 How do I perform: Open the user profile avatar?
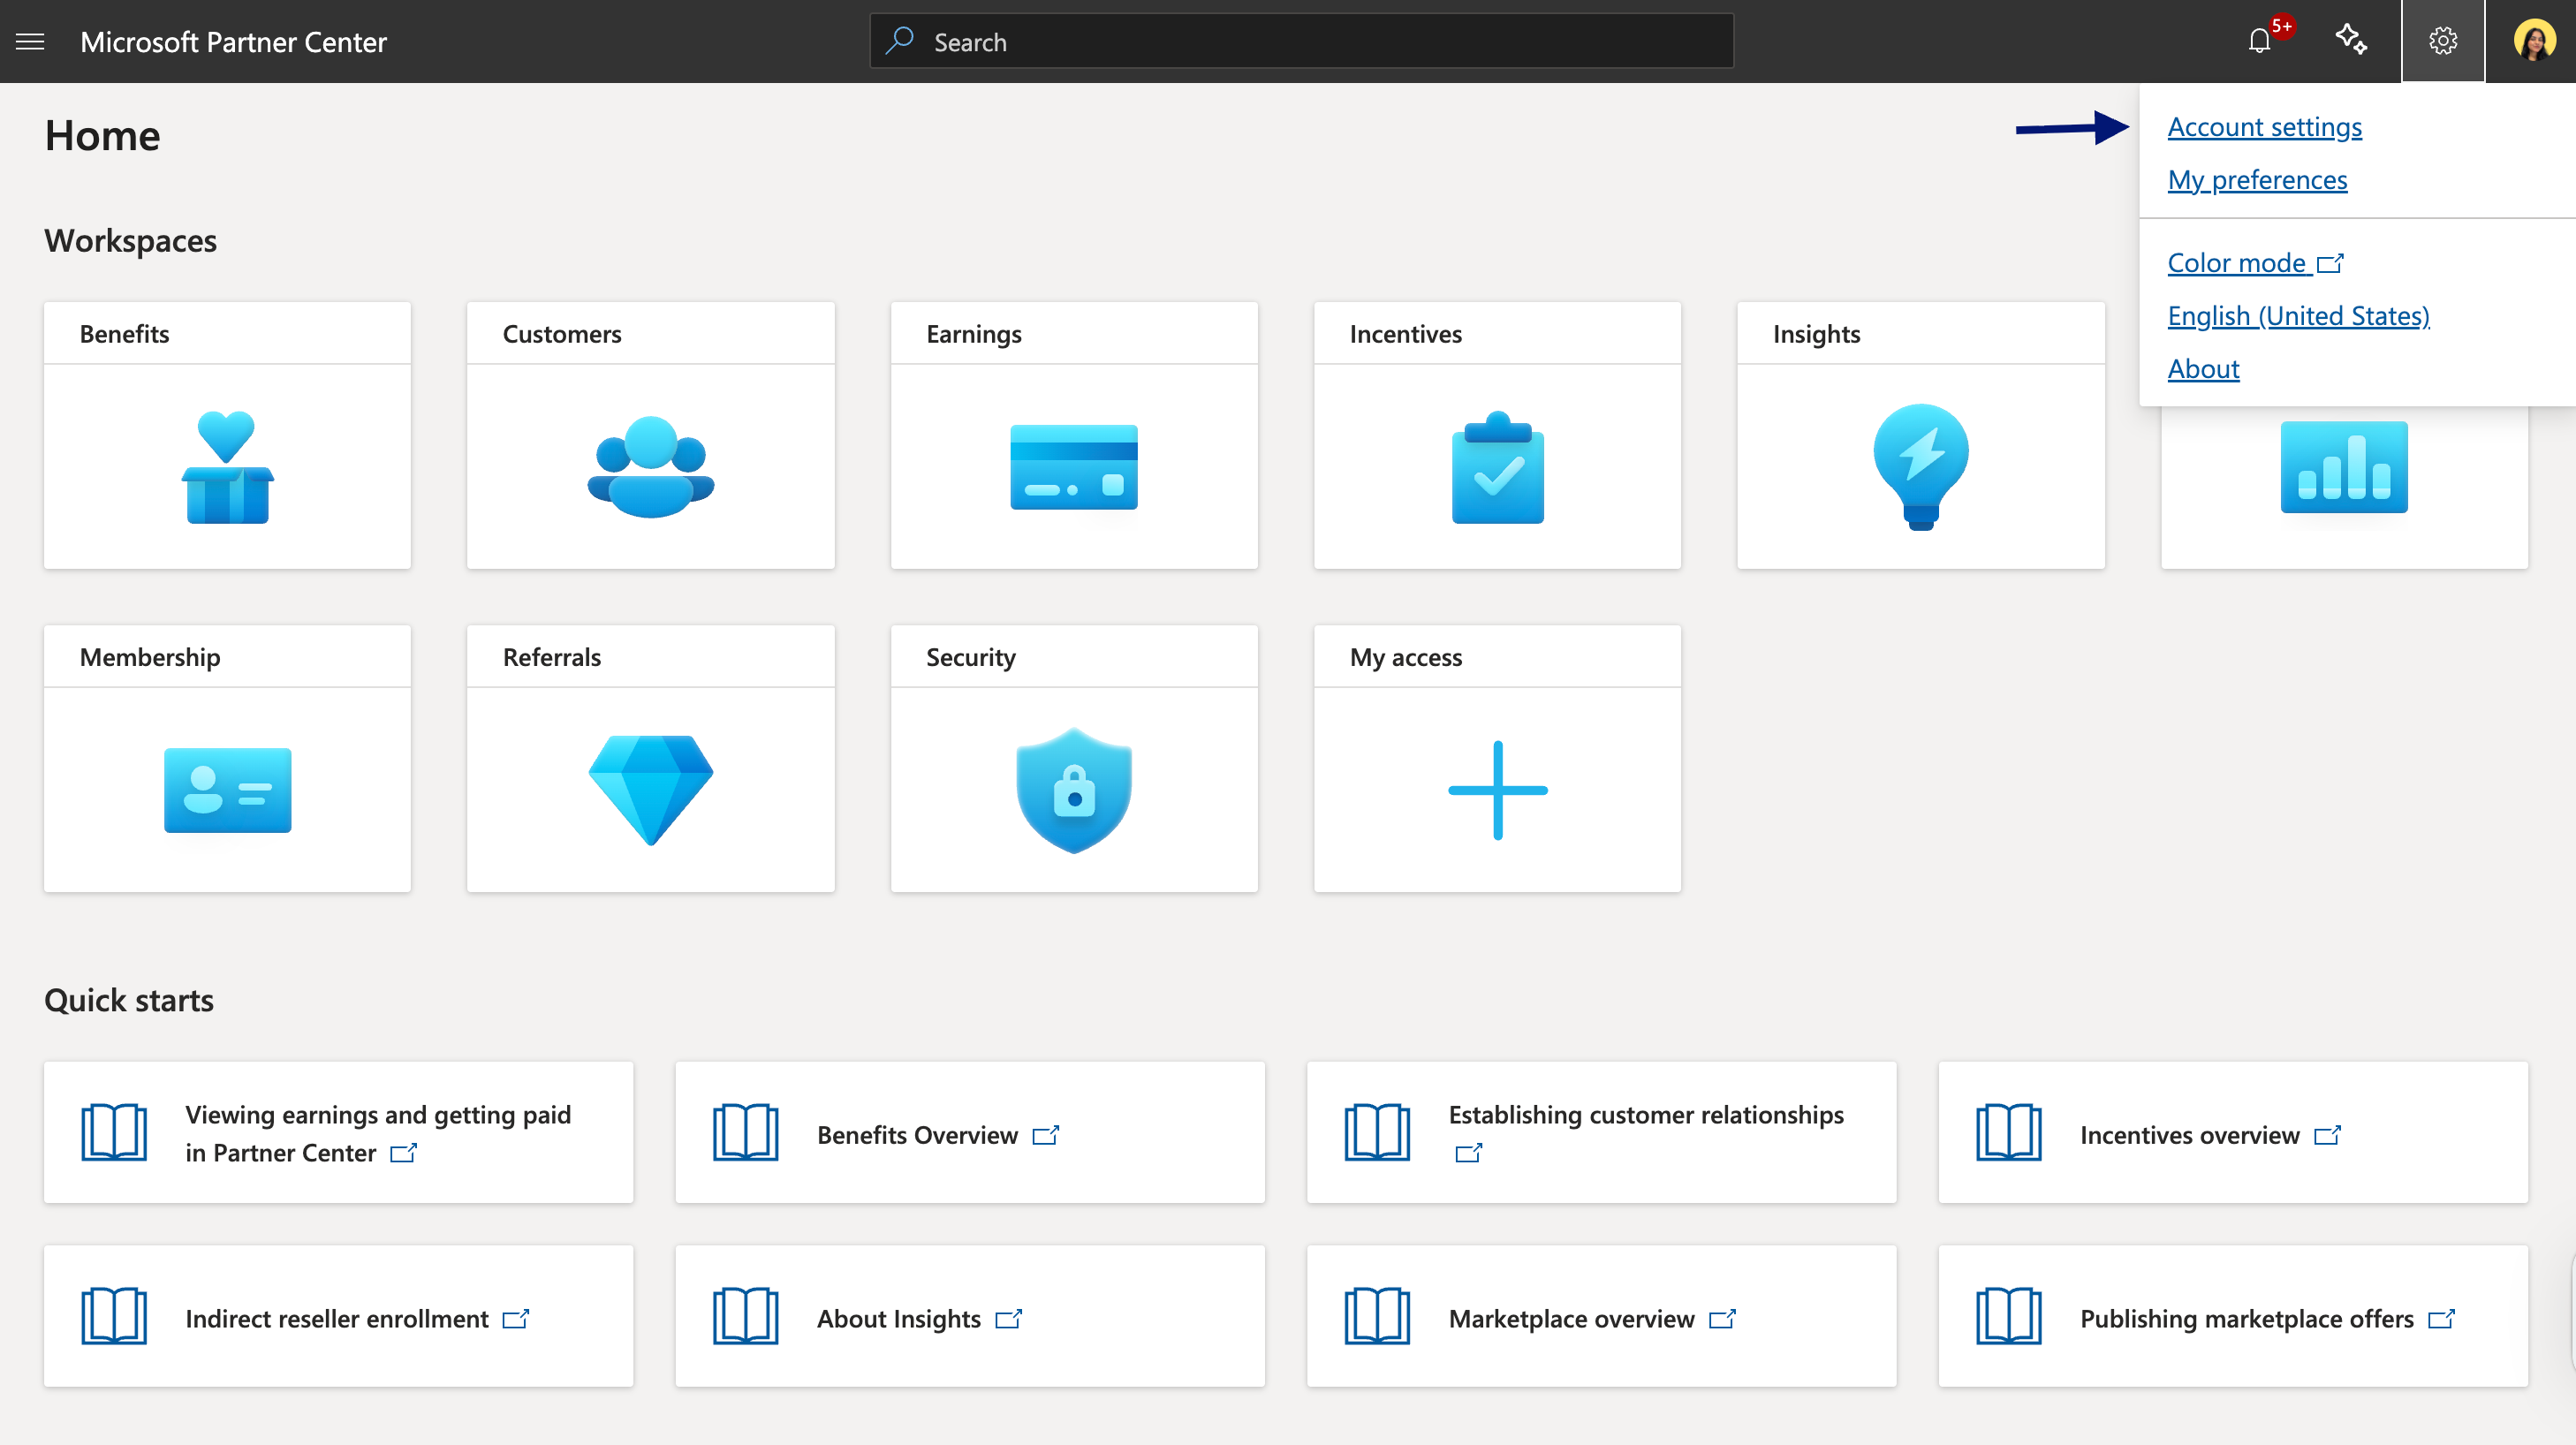pos(2534,41)
